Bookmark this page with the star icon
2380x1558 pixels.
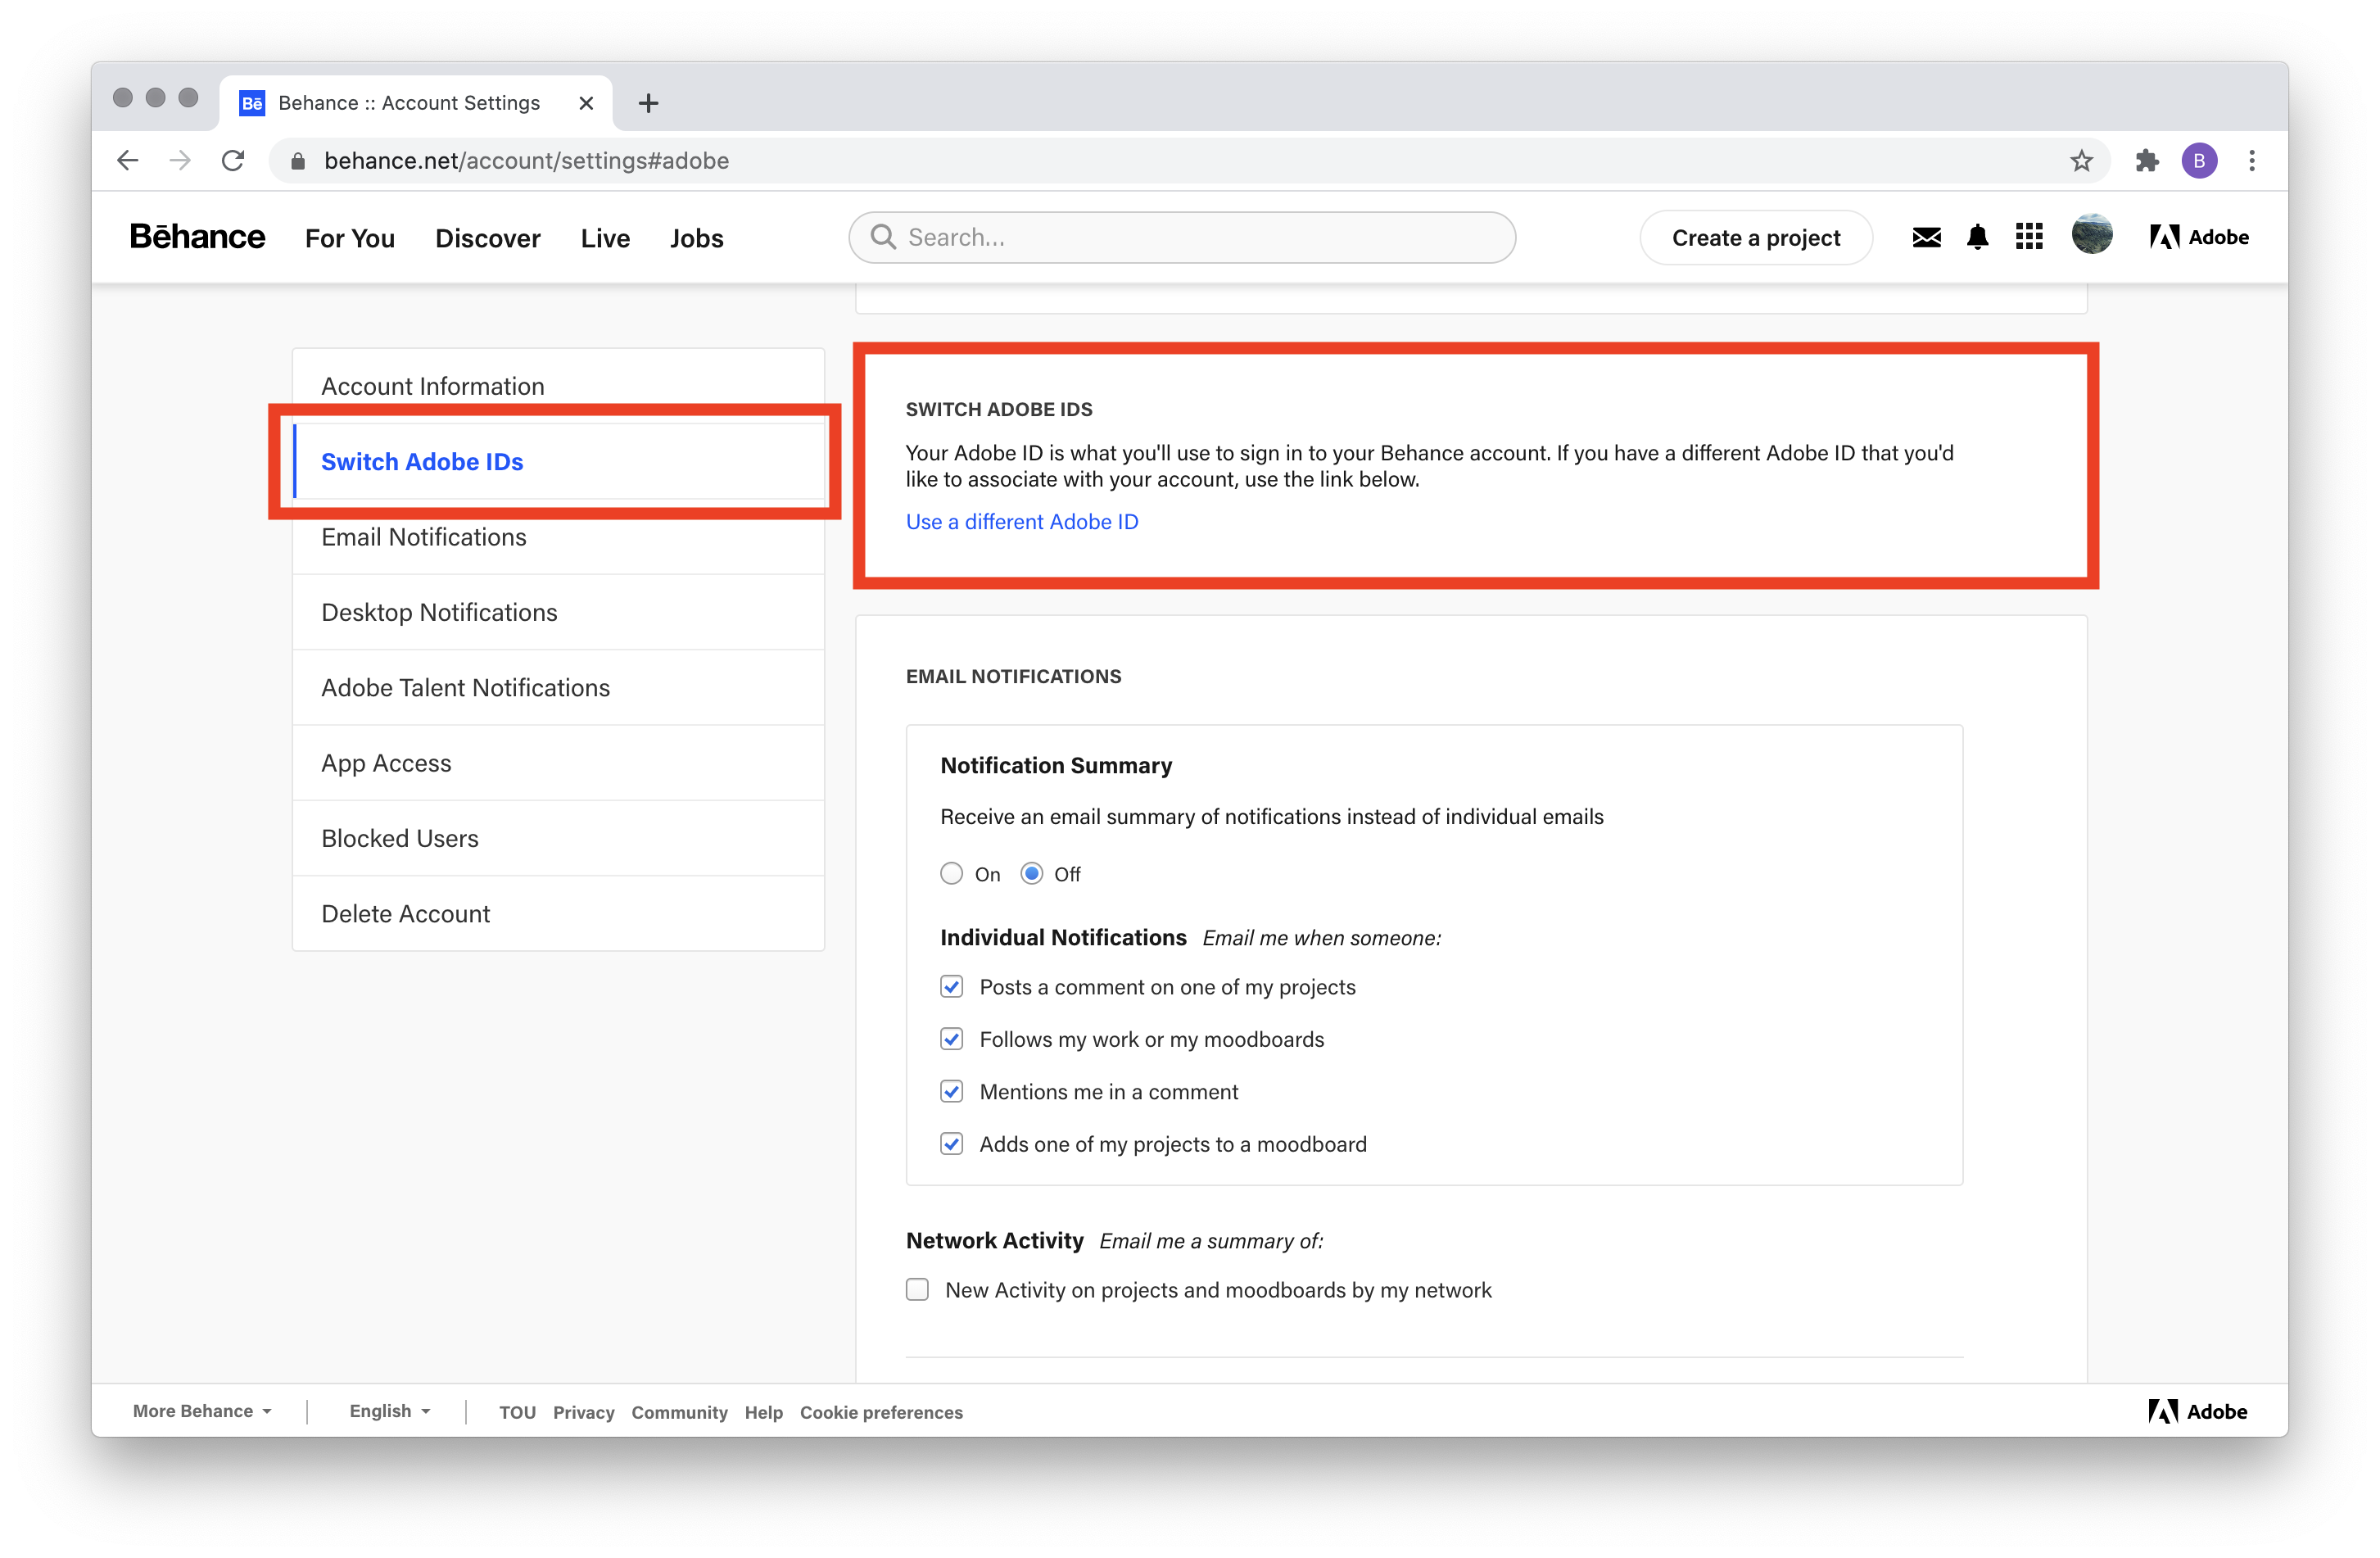[2081, 160]
